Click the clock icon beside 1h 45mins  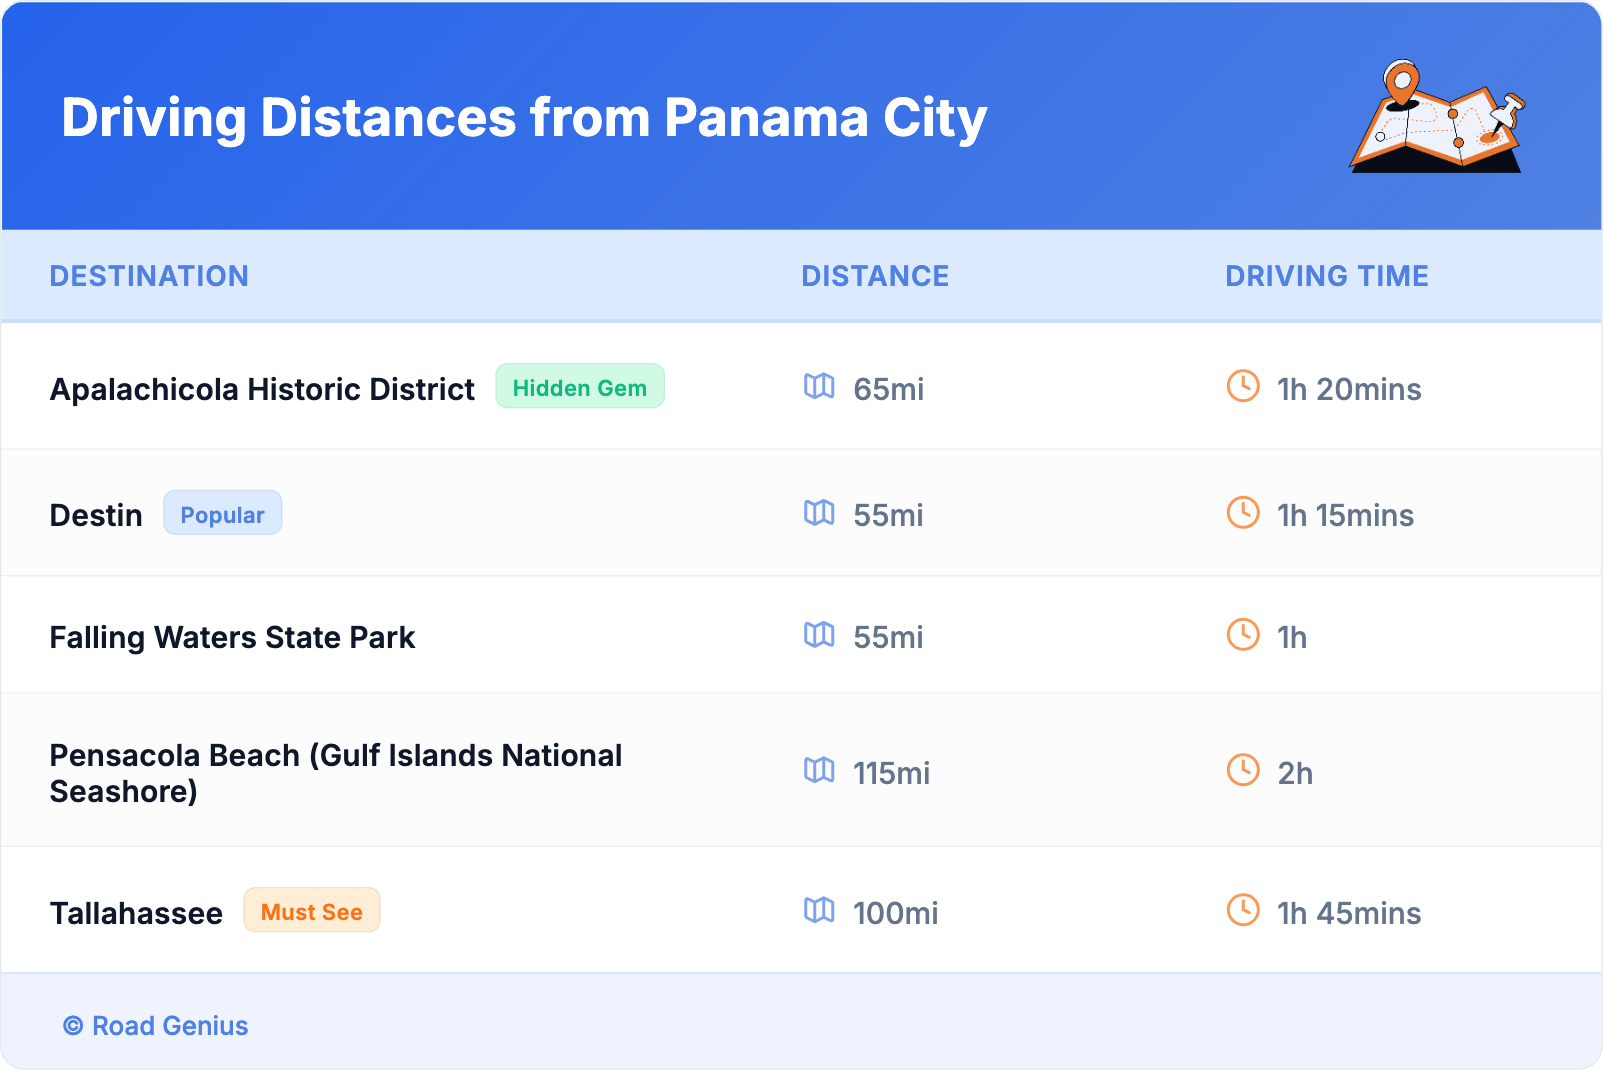tap(1243, 910)
